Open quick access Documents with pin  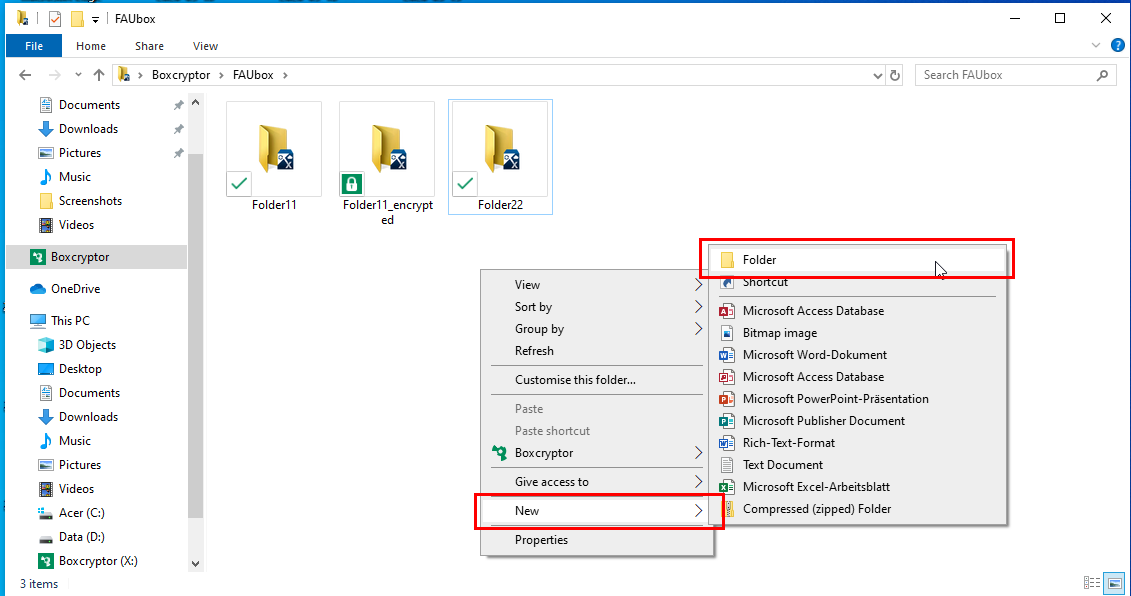coord(89,105)
